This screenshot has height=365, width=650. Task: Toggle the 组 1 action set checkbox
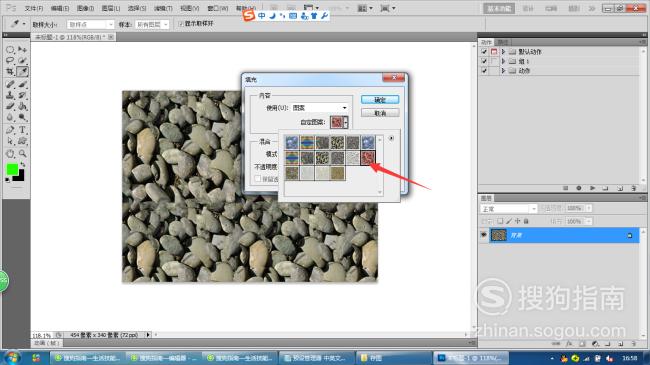484,61
